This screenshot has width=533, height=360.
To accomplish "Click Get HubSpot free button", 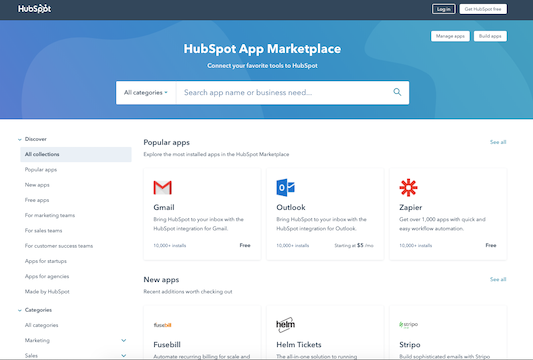I will [483, 9].
